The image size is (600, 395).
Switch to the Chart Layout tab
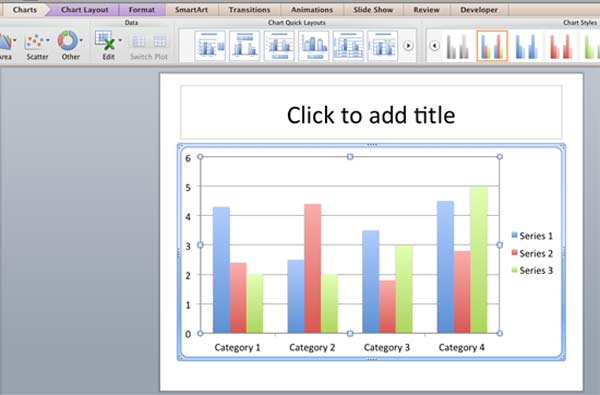coord(85,10)
